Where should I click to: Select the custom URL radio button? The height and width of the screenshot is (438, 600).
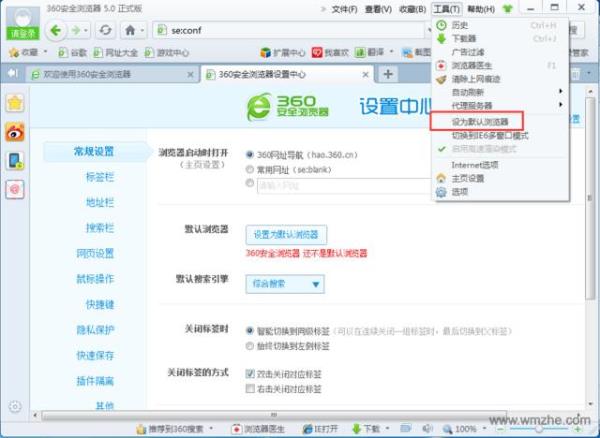click(249, 183)
